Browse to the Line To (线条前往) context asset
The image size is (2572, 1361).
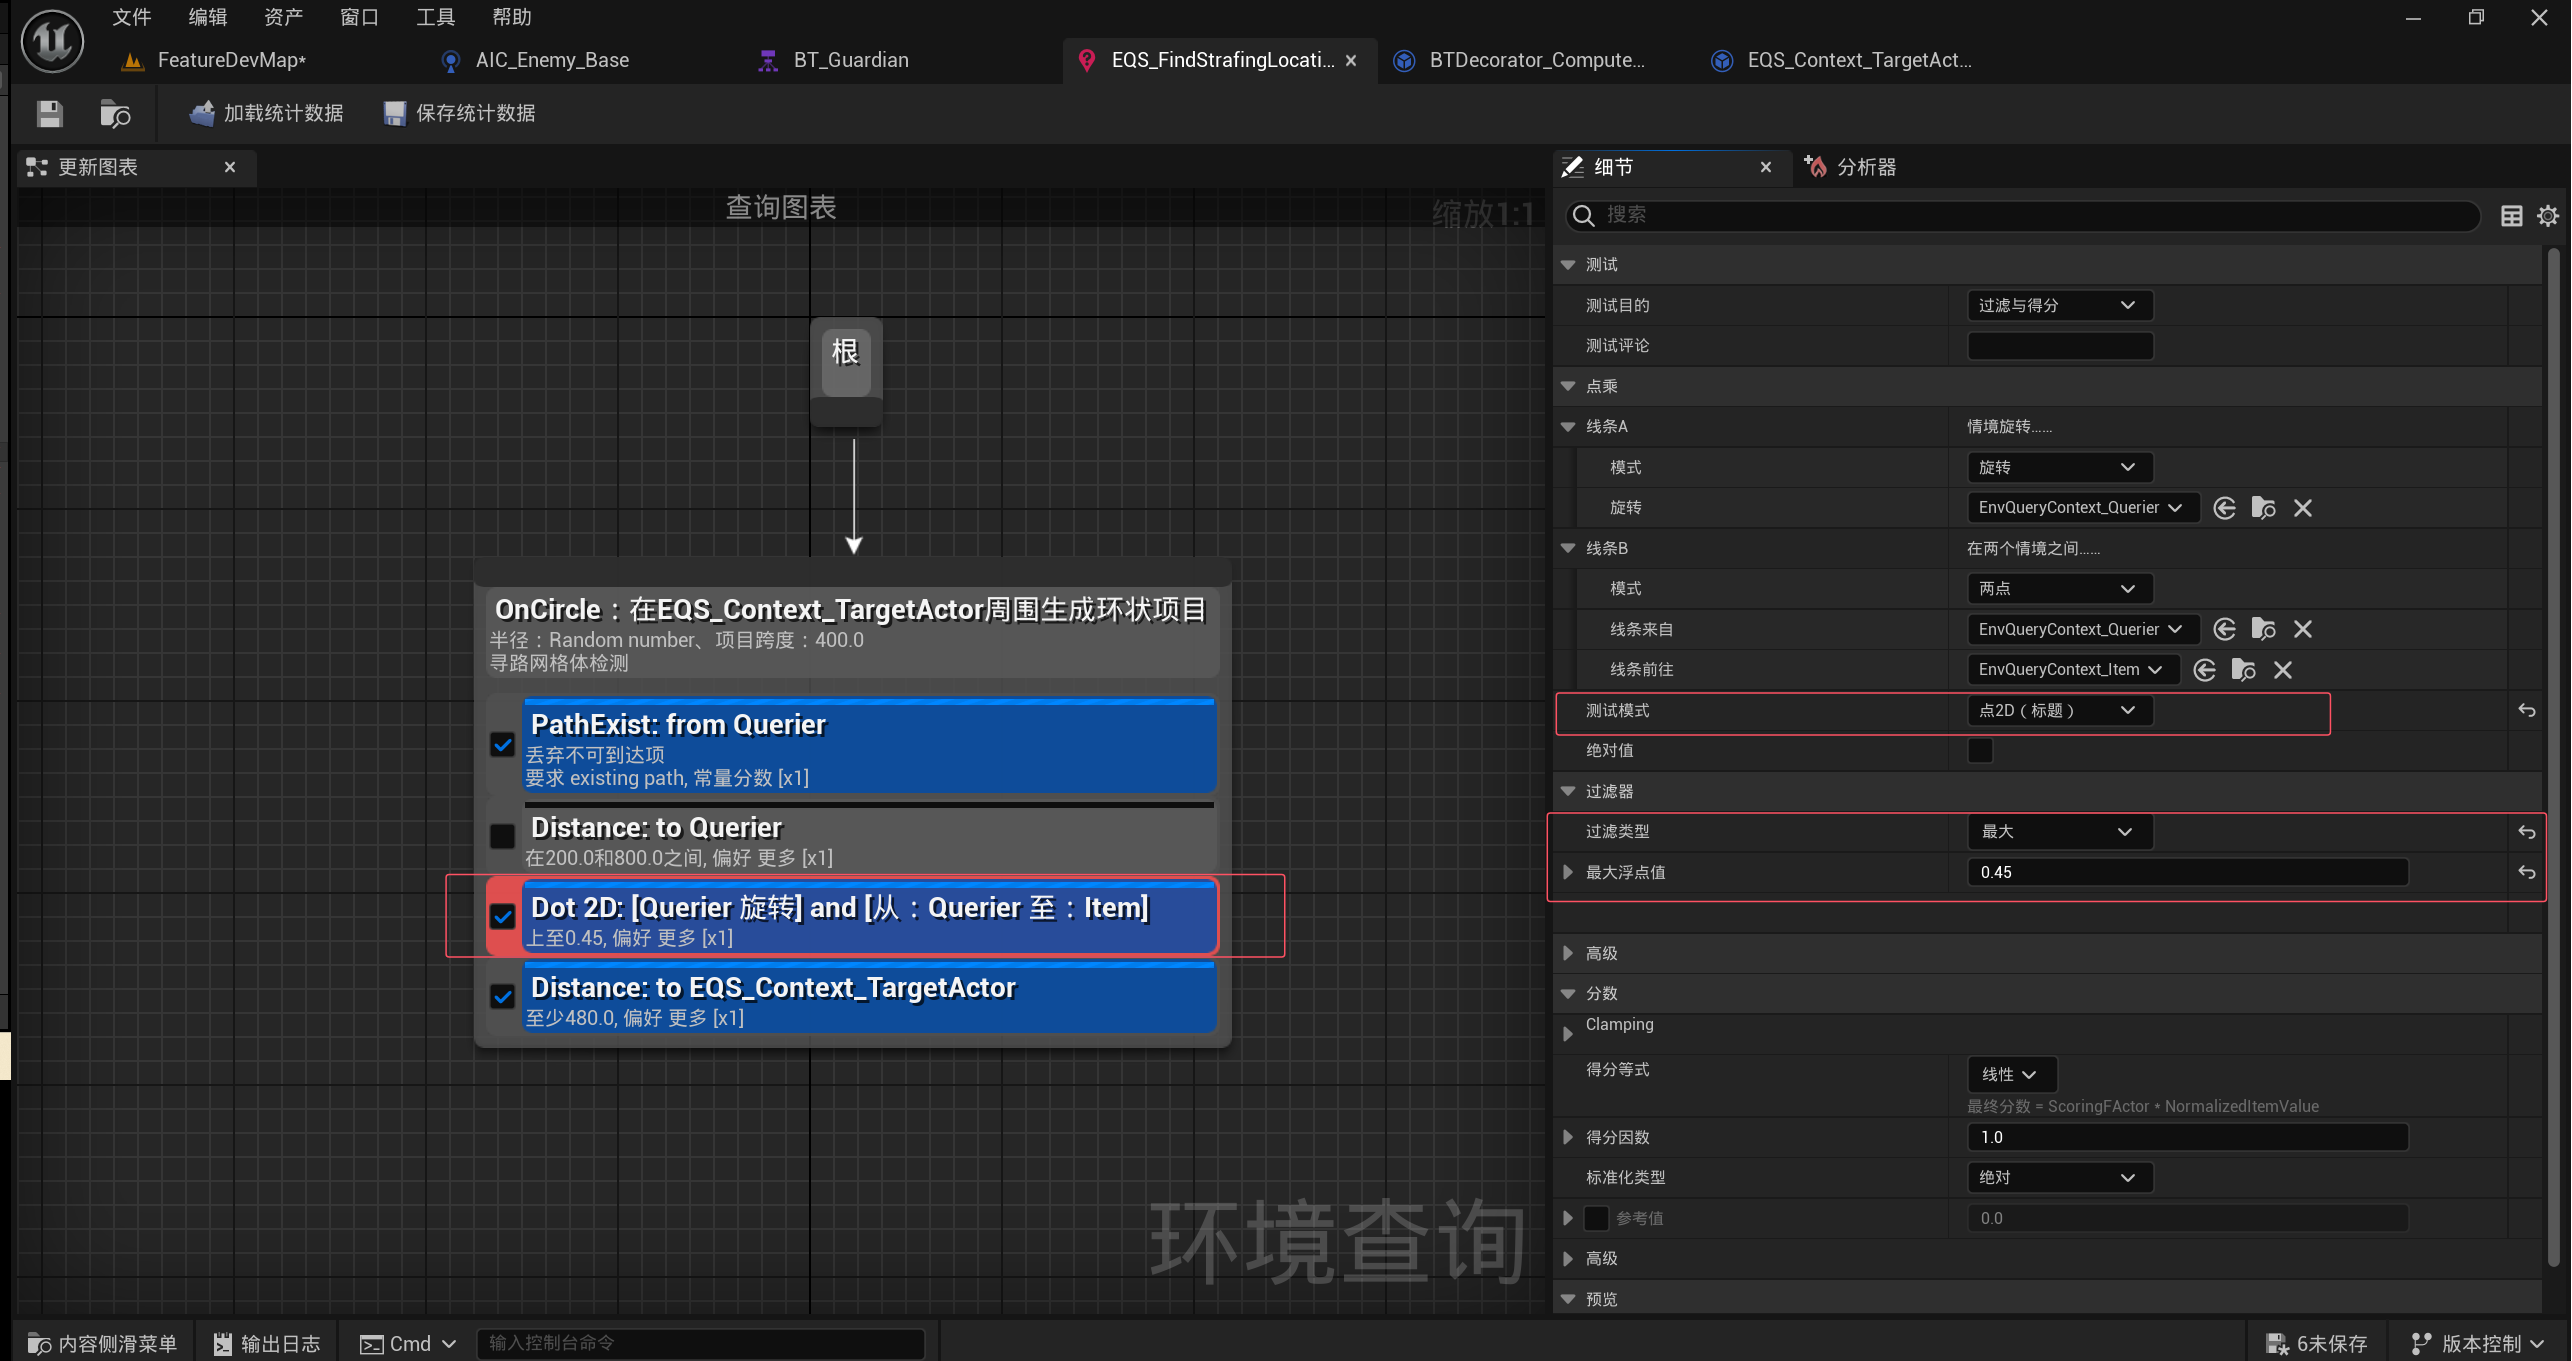point(2243,670)
